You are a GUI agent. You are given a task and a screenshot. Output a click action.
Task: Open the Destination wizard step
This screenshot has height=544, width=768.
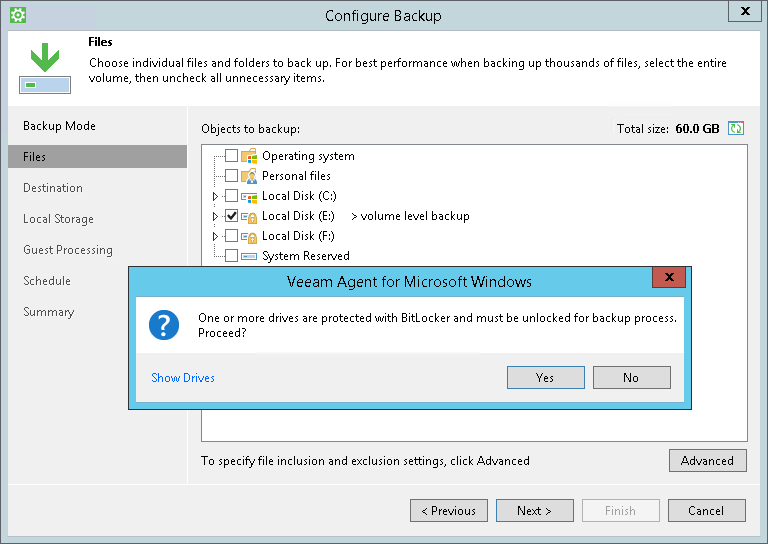[53, 188]
